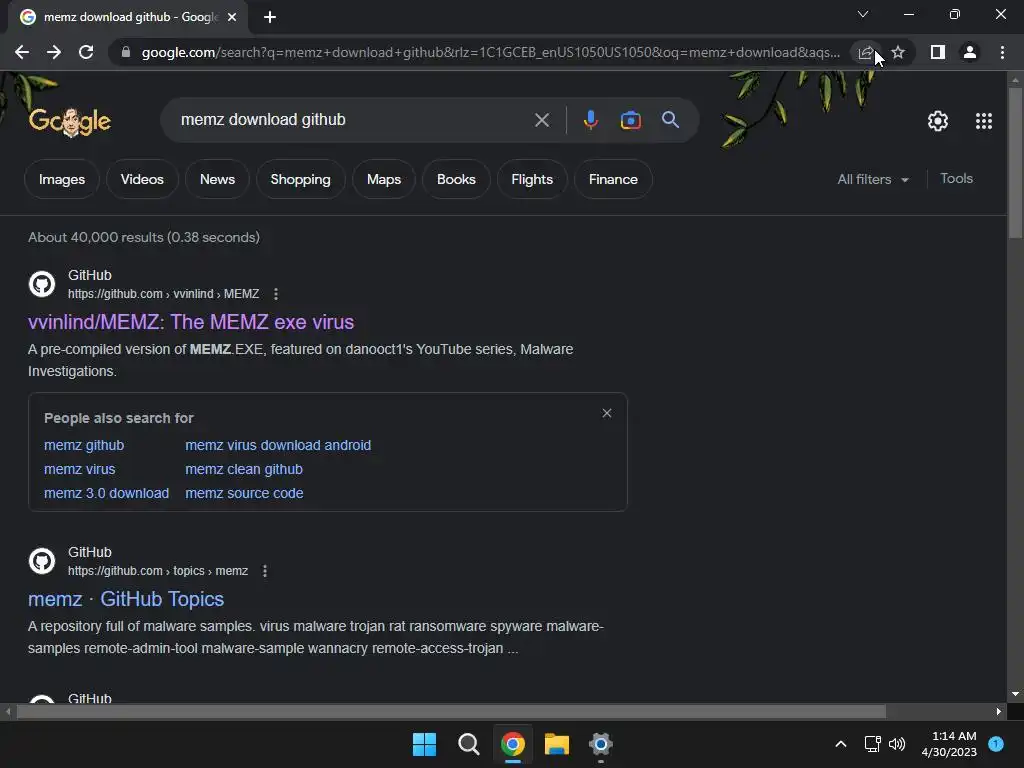Switch to Videos results

142,179
